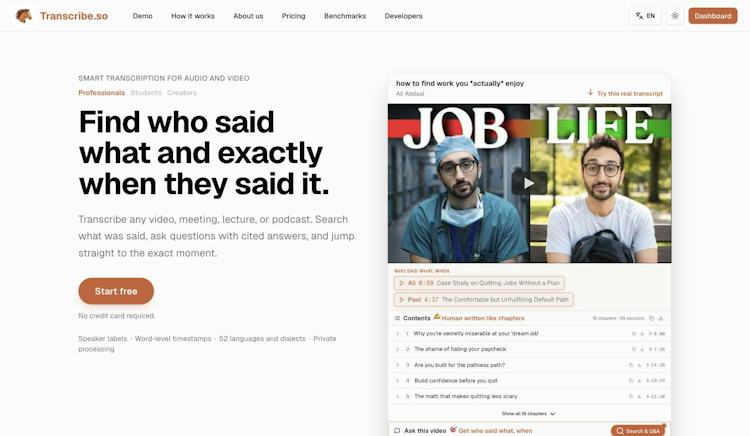This screenshot has height=436, width=750.
Task: Follow the 'Try this real transcript' link
Action: 625,93
